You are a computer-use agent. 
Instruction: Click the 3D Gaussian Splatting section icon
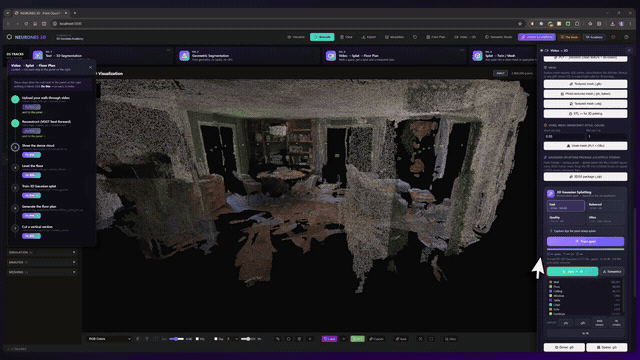pyautogui.click(x=551, y=193)
